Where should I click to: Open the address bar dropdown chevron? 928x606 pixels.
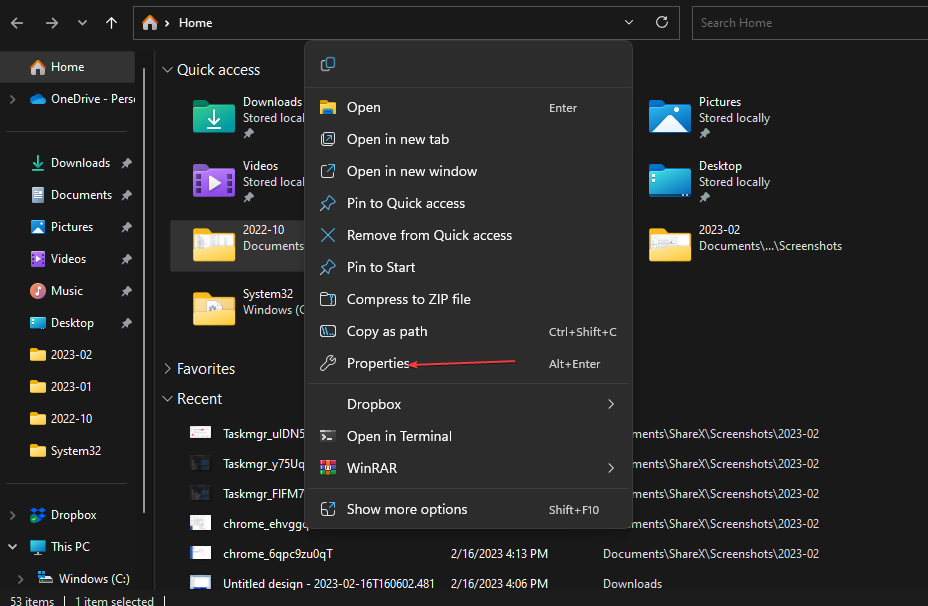(x=629, y=22)
